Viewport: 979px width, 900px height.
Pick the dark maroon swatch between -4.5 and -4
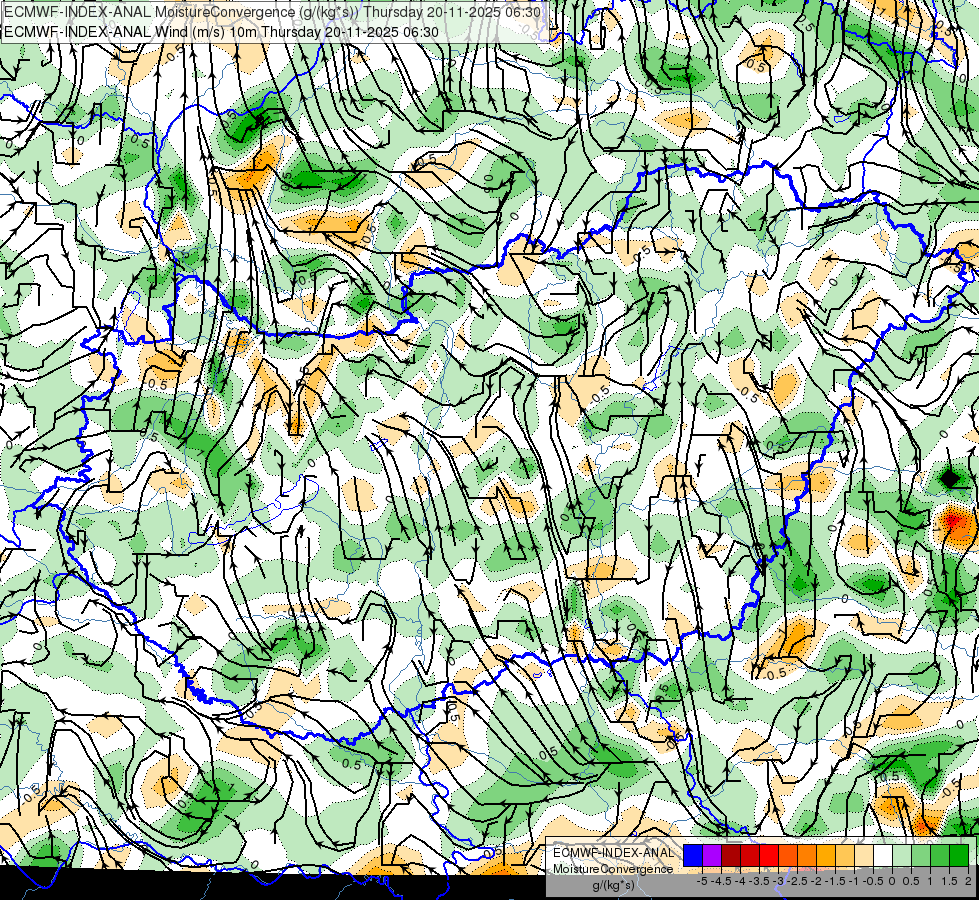click(x=731, y=856)
